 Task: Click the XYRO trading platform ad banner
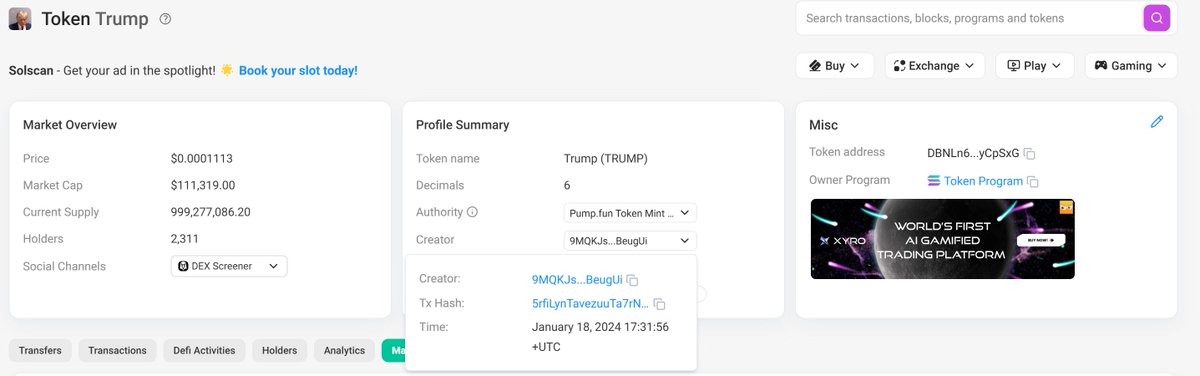(943, 238)
